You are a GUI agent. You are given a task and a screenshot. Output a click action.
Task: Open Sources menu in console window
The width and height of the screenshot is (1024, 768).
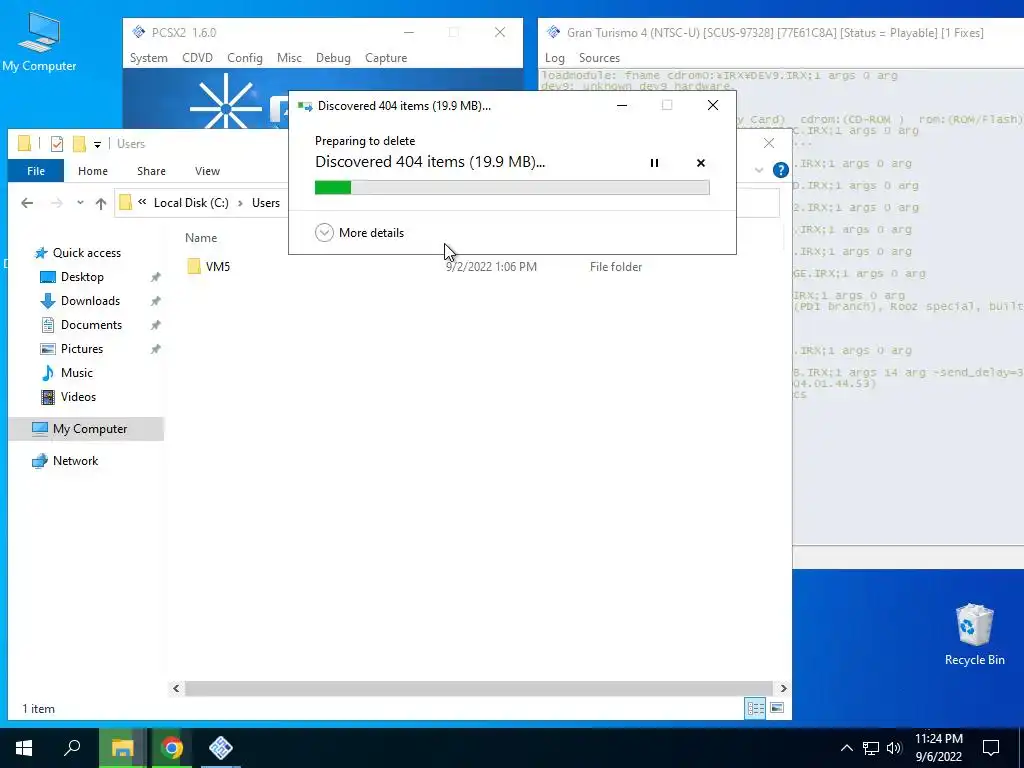pos(599,57)
